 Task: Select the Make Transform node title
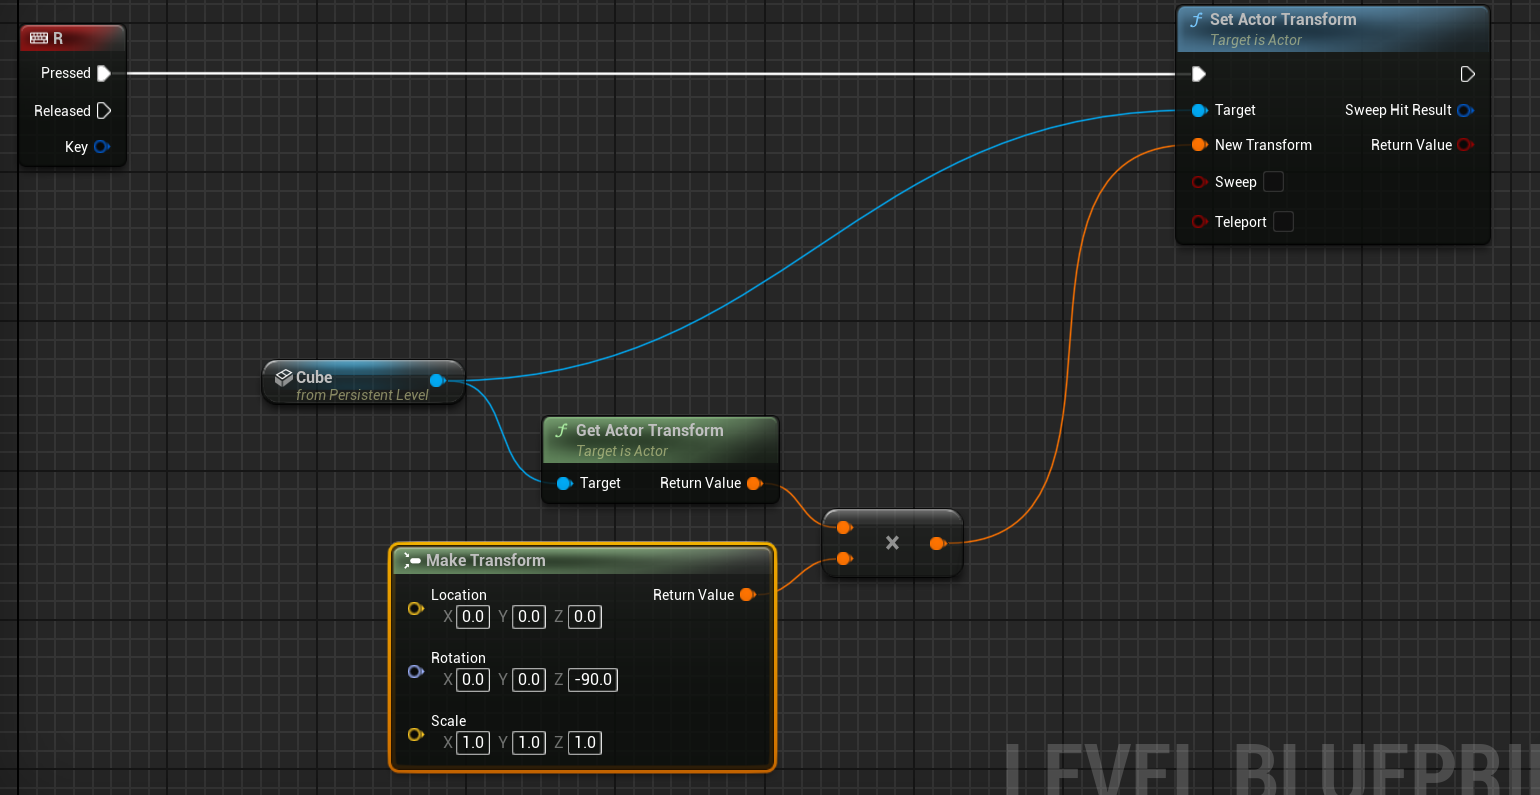point(486,560)
